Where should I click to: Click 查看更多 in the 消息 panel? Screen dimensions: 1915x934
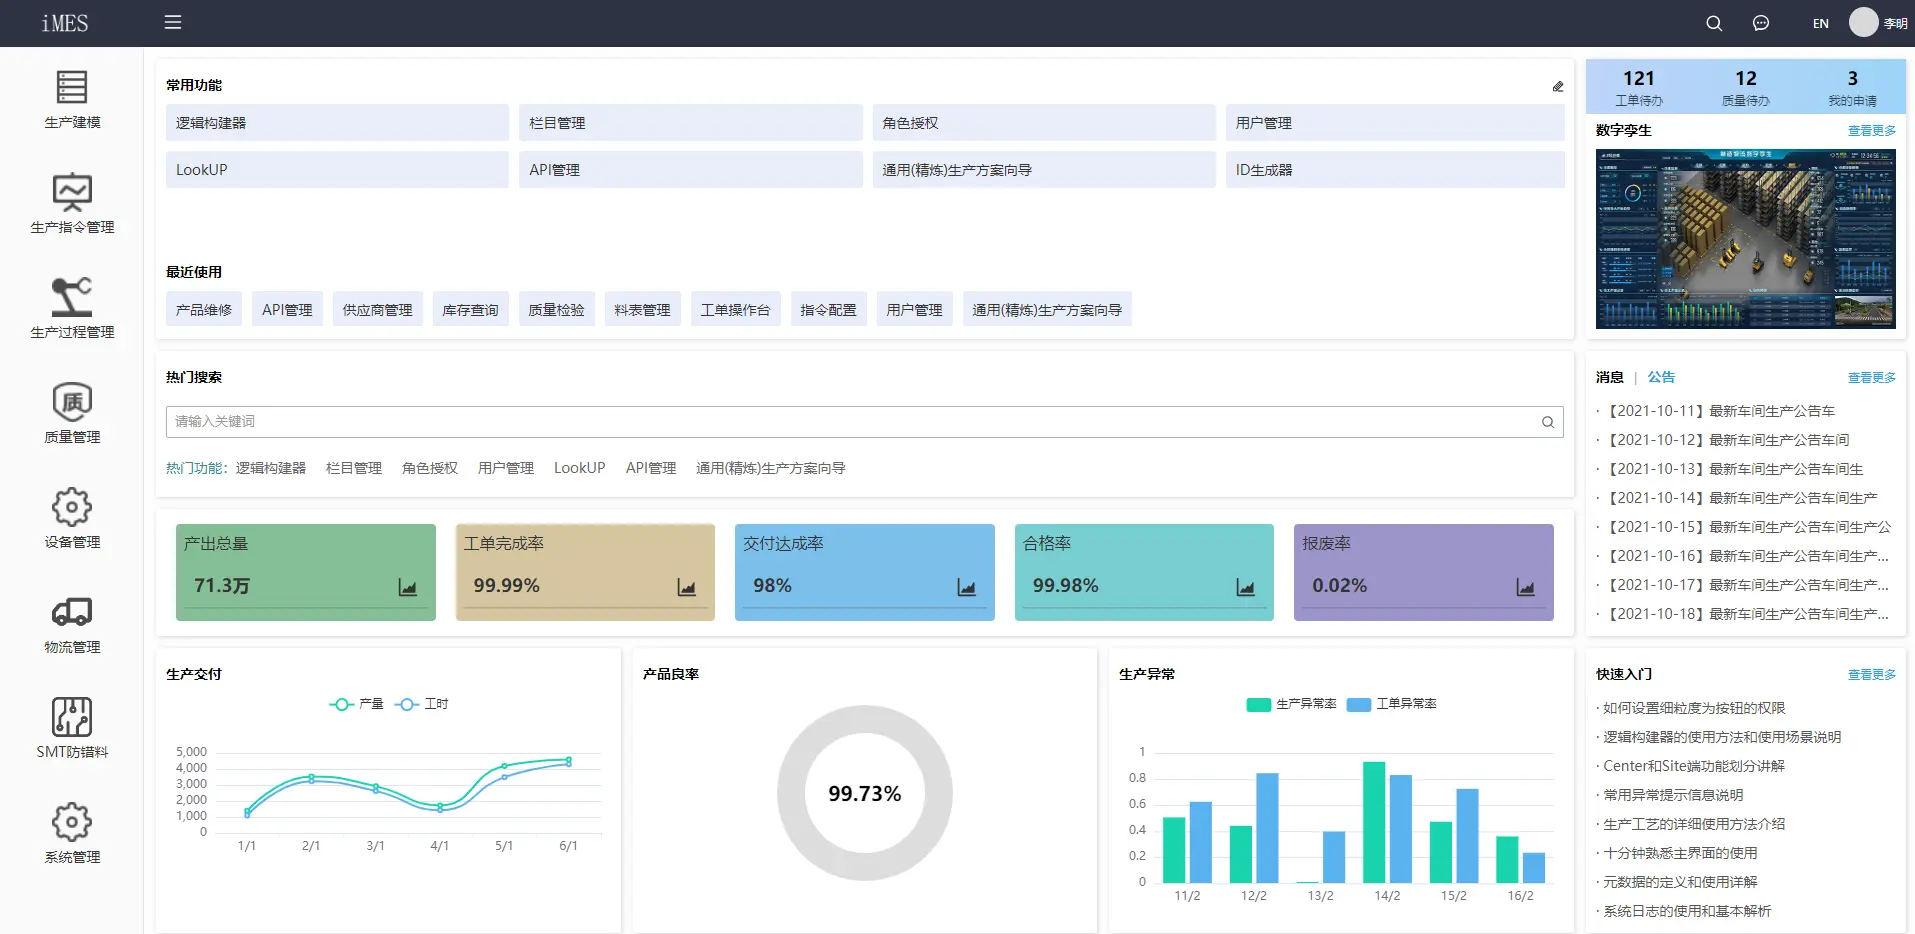click(1872, 378)
